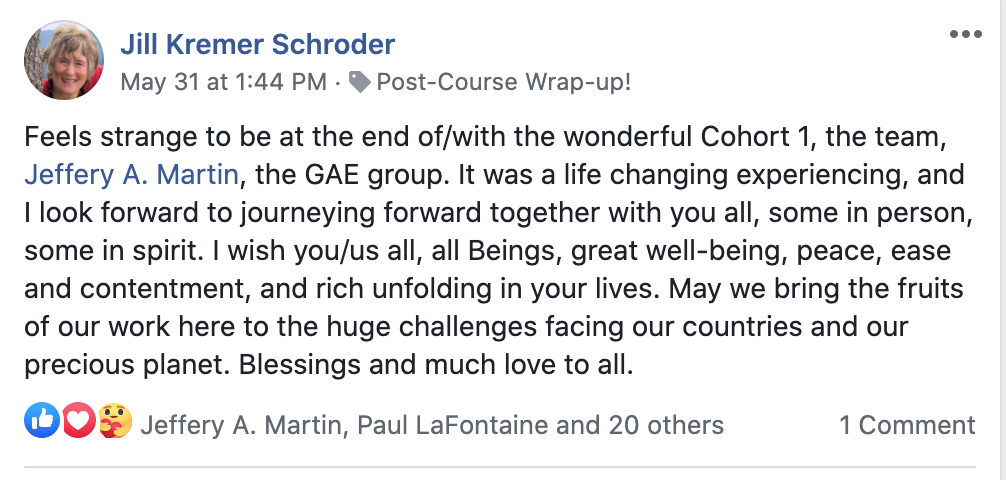Follow the Jeffery A. Martin mention in post text
Screen dimensions: 1006x480
pyautogui.click(x=132, y=175)
